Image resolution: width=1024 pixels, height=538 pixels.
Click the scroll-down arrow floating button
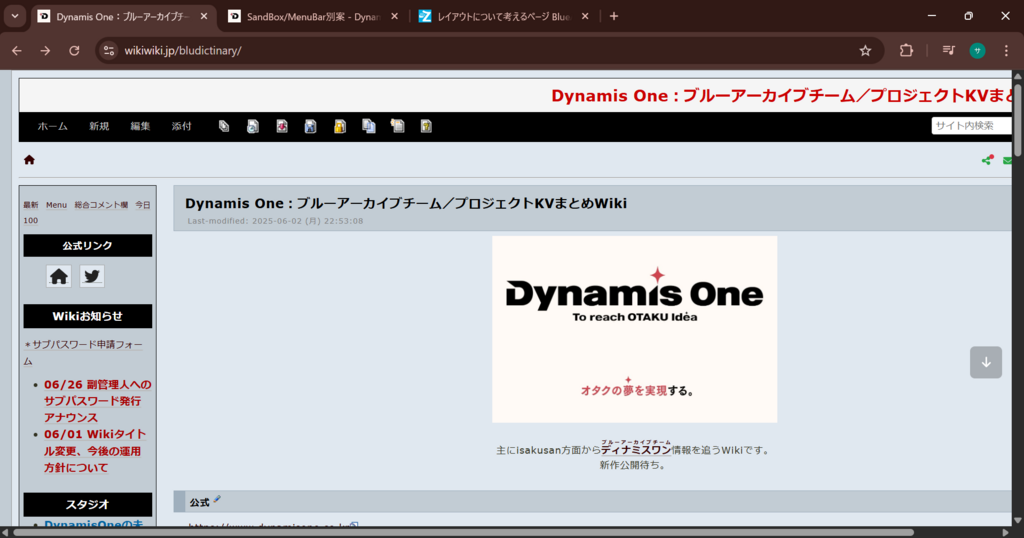click(x=986, y=362)
